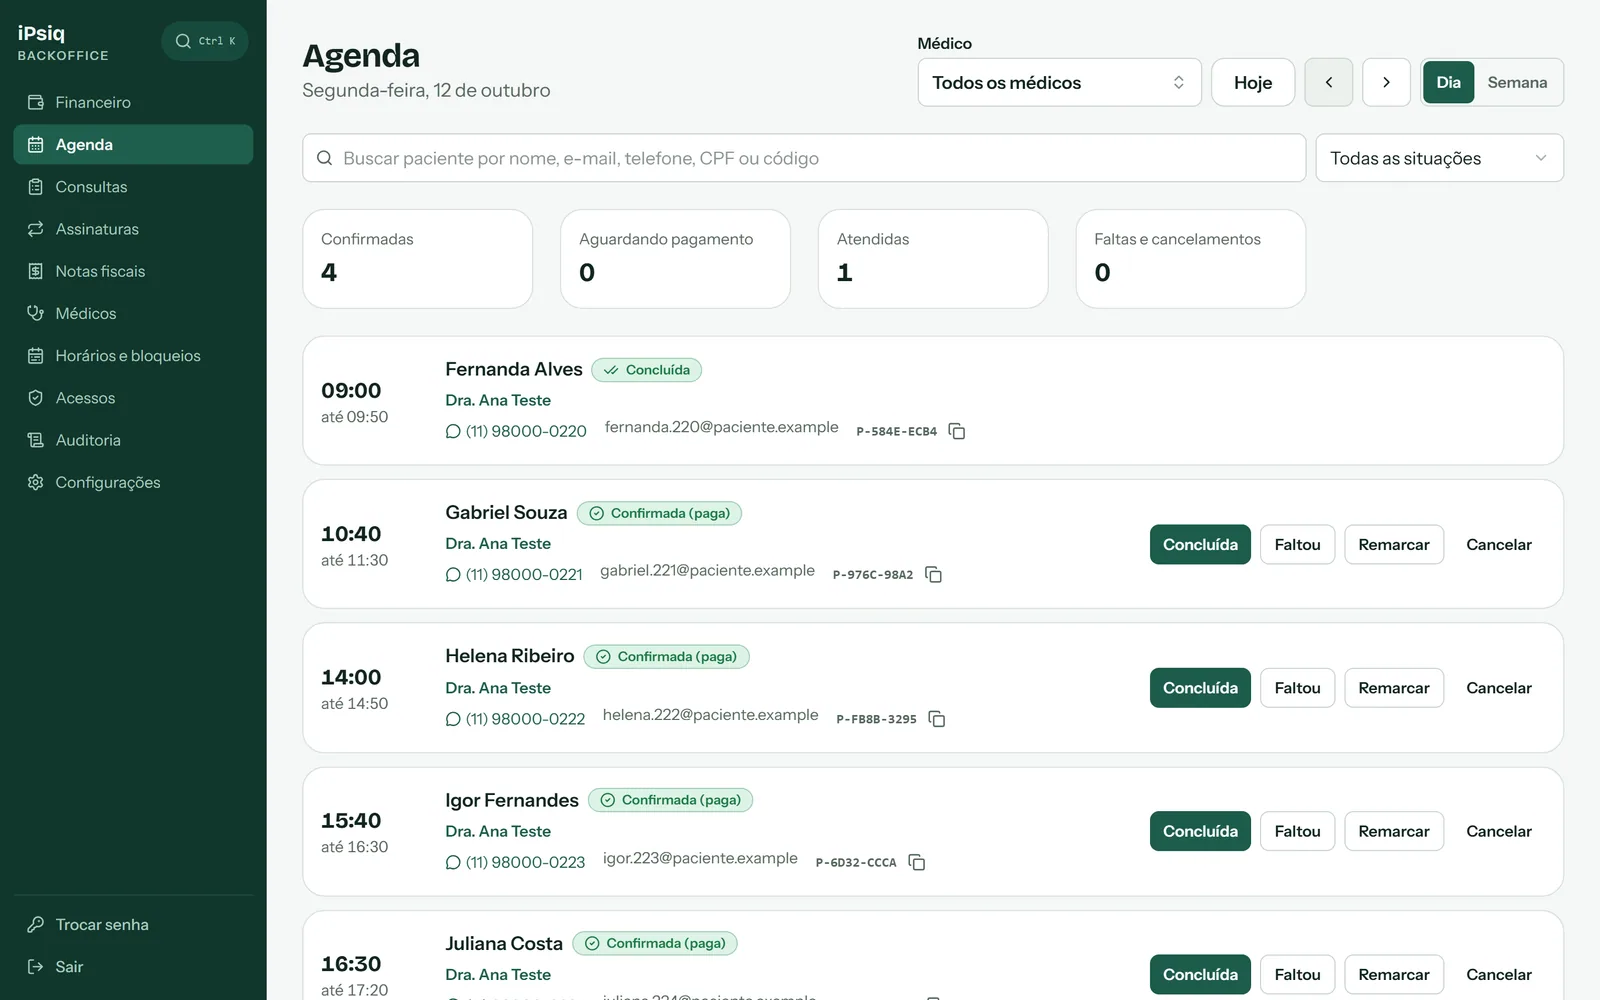The image size is (1600, 1000).
Task: Remarcar Igor Fernandes appointment
Action: point(1394,831)
